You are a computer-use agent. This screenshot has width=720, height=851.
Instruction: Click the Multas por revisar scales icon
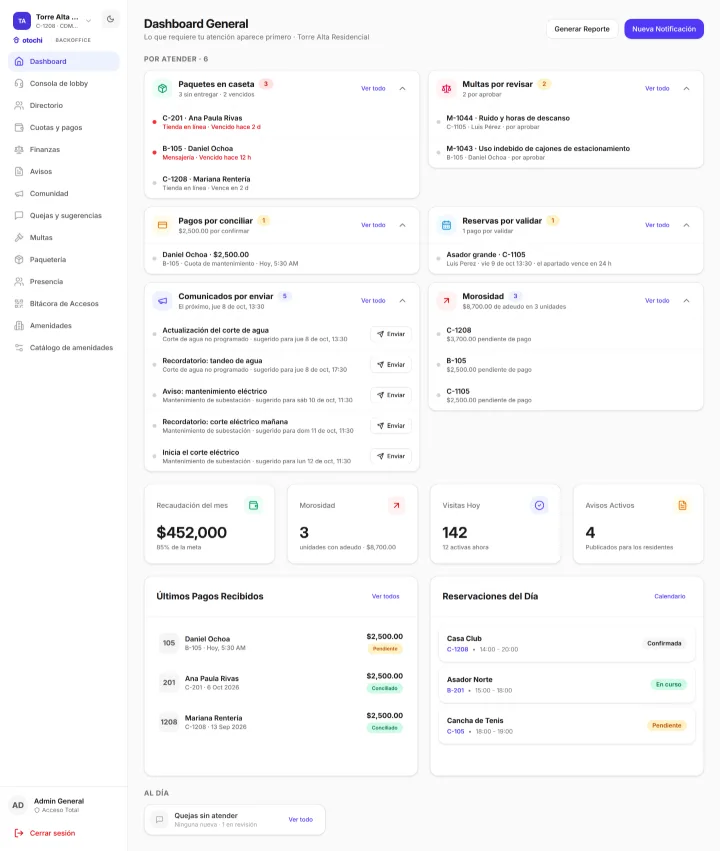click(446, 88)
